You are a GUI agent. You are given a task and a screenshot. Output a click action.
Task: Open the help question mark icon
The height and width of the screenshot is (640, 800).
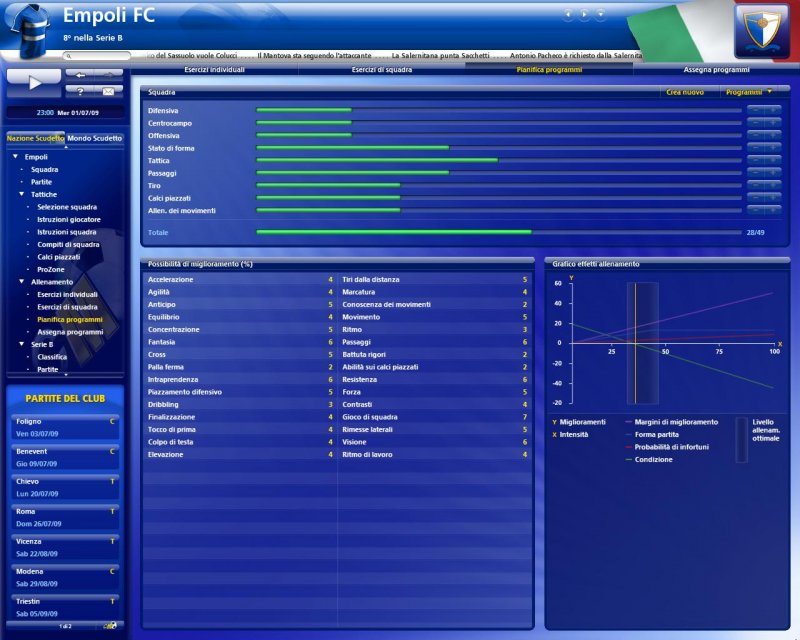coord(79,91)
